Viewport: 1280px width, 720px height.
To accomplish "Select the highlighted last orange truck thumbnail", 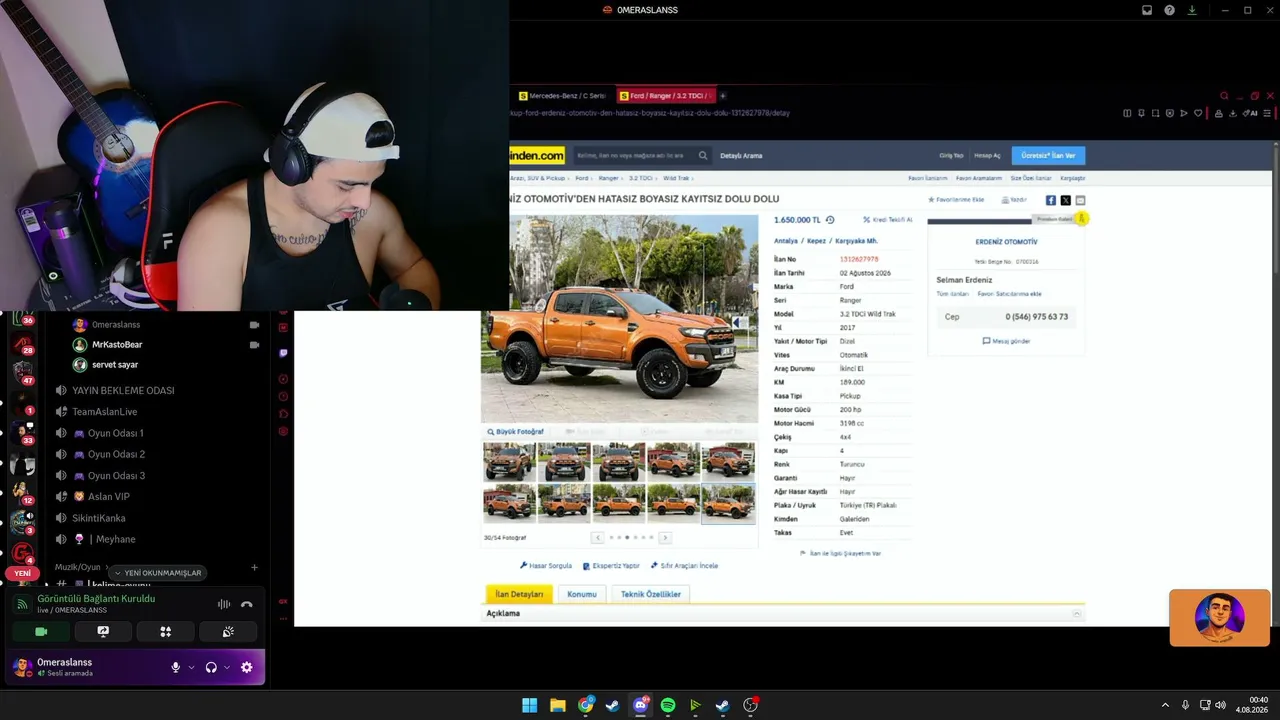I will pyautogui.click(x=728, y=504).
